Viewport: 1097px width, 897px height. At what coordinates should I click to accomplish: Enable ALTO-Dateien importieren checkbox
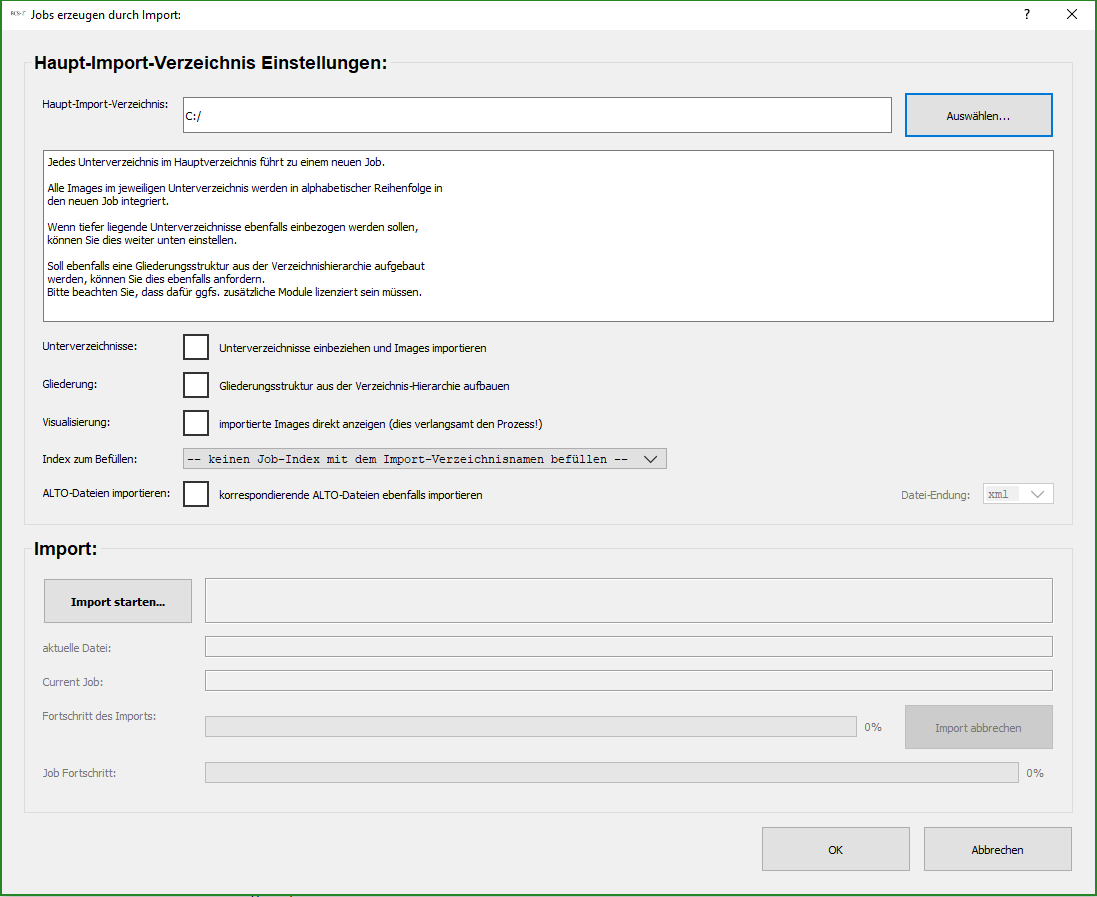tap(196, 494)
